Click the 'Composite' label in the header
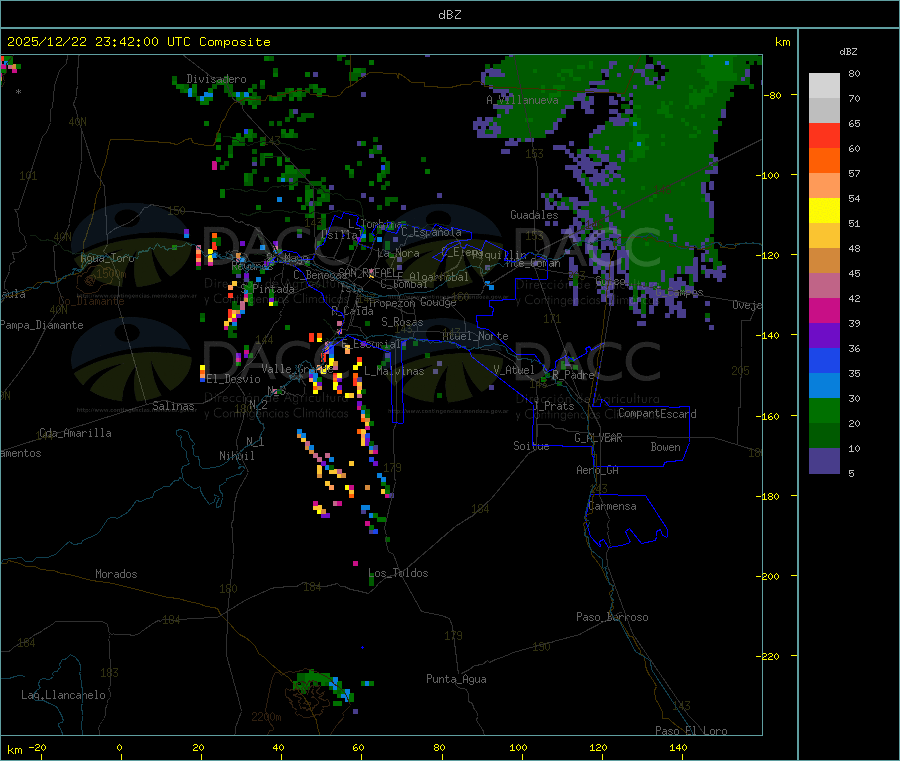This screenshot has height=761, width=900. tap(235, 42)
